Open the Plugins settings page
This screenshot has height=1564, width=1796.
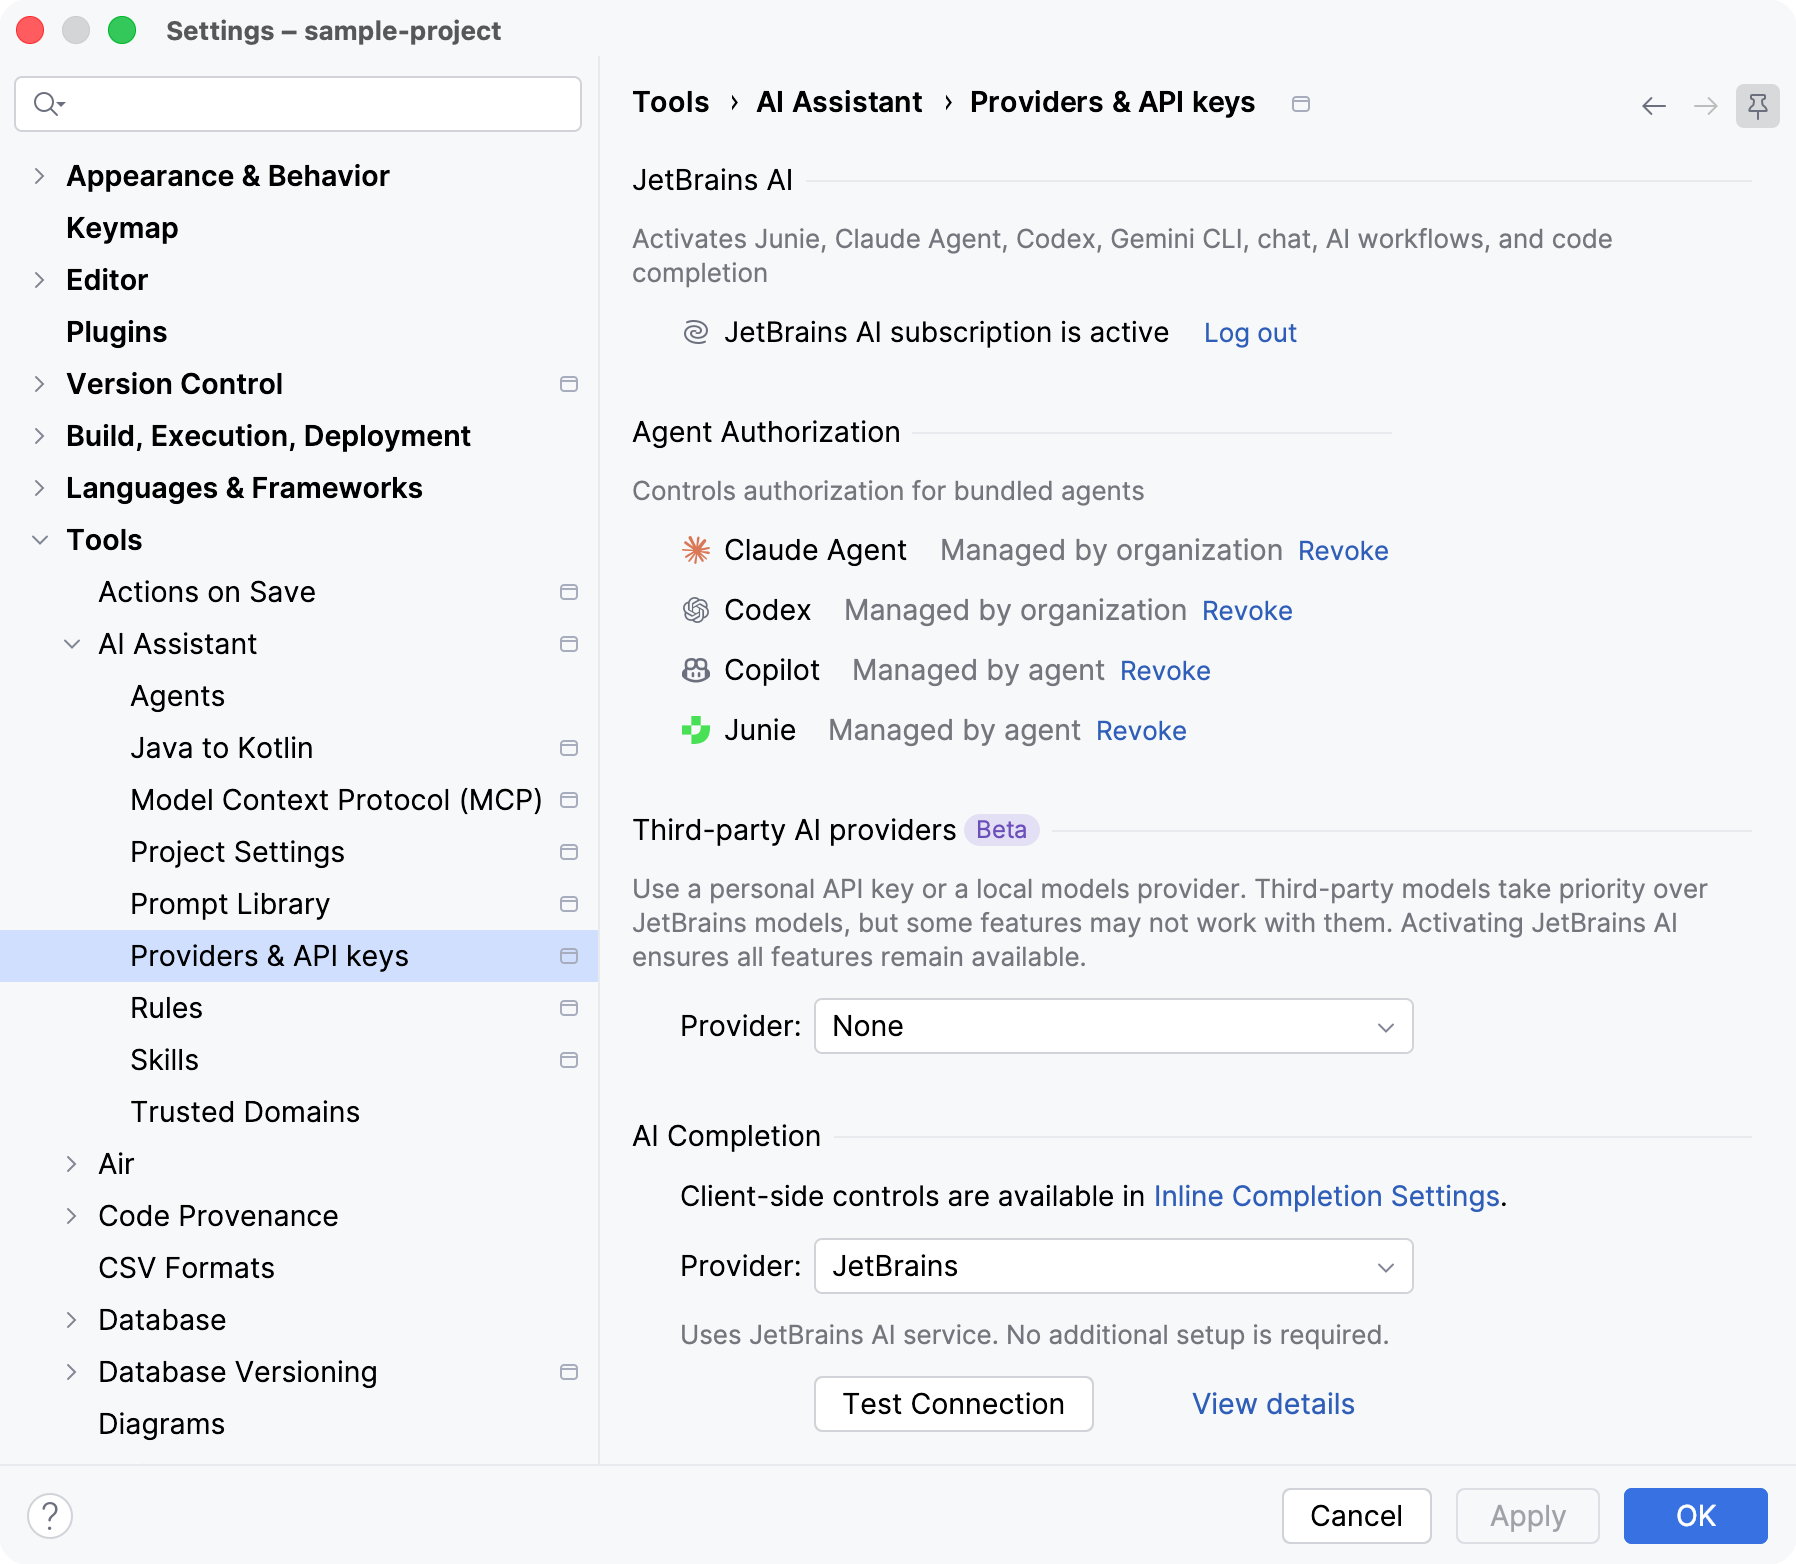117,332
